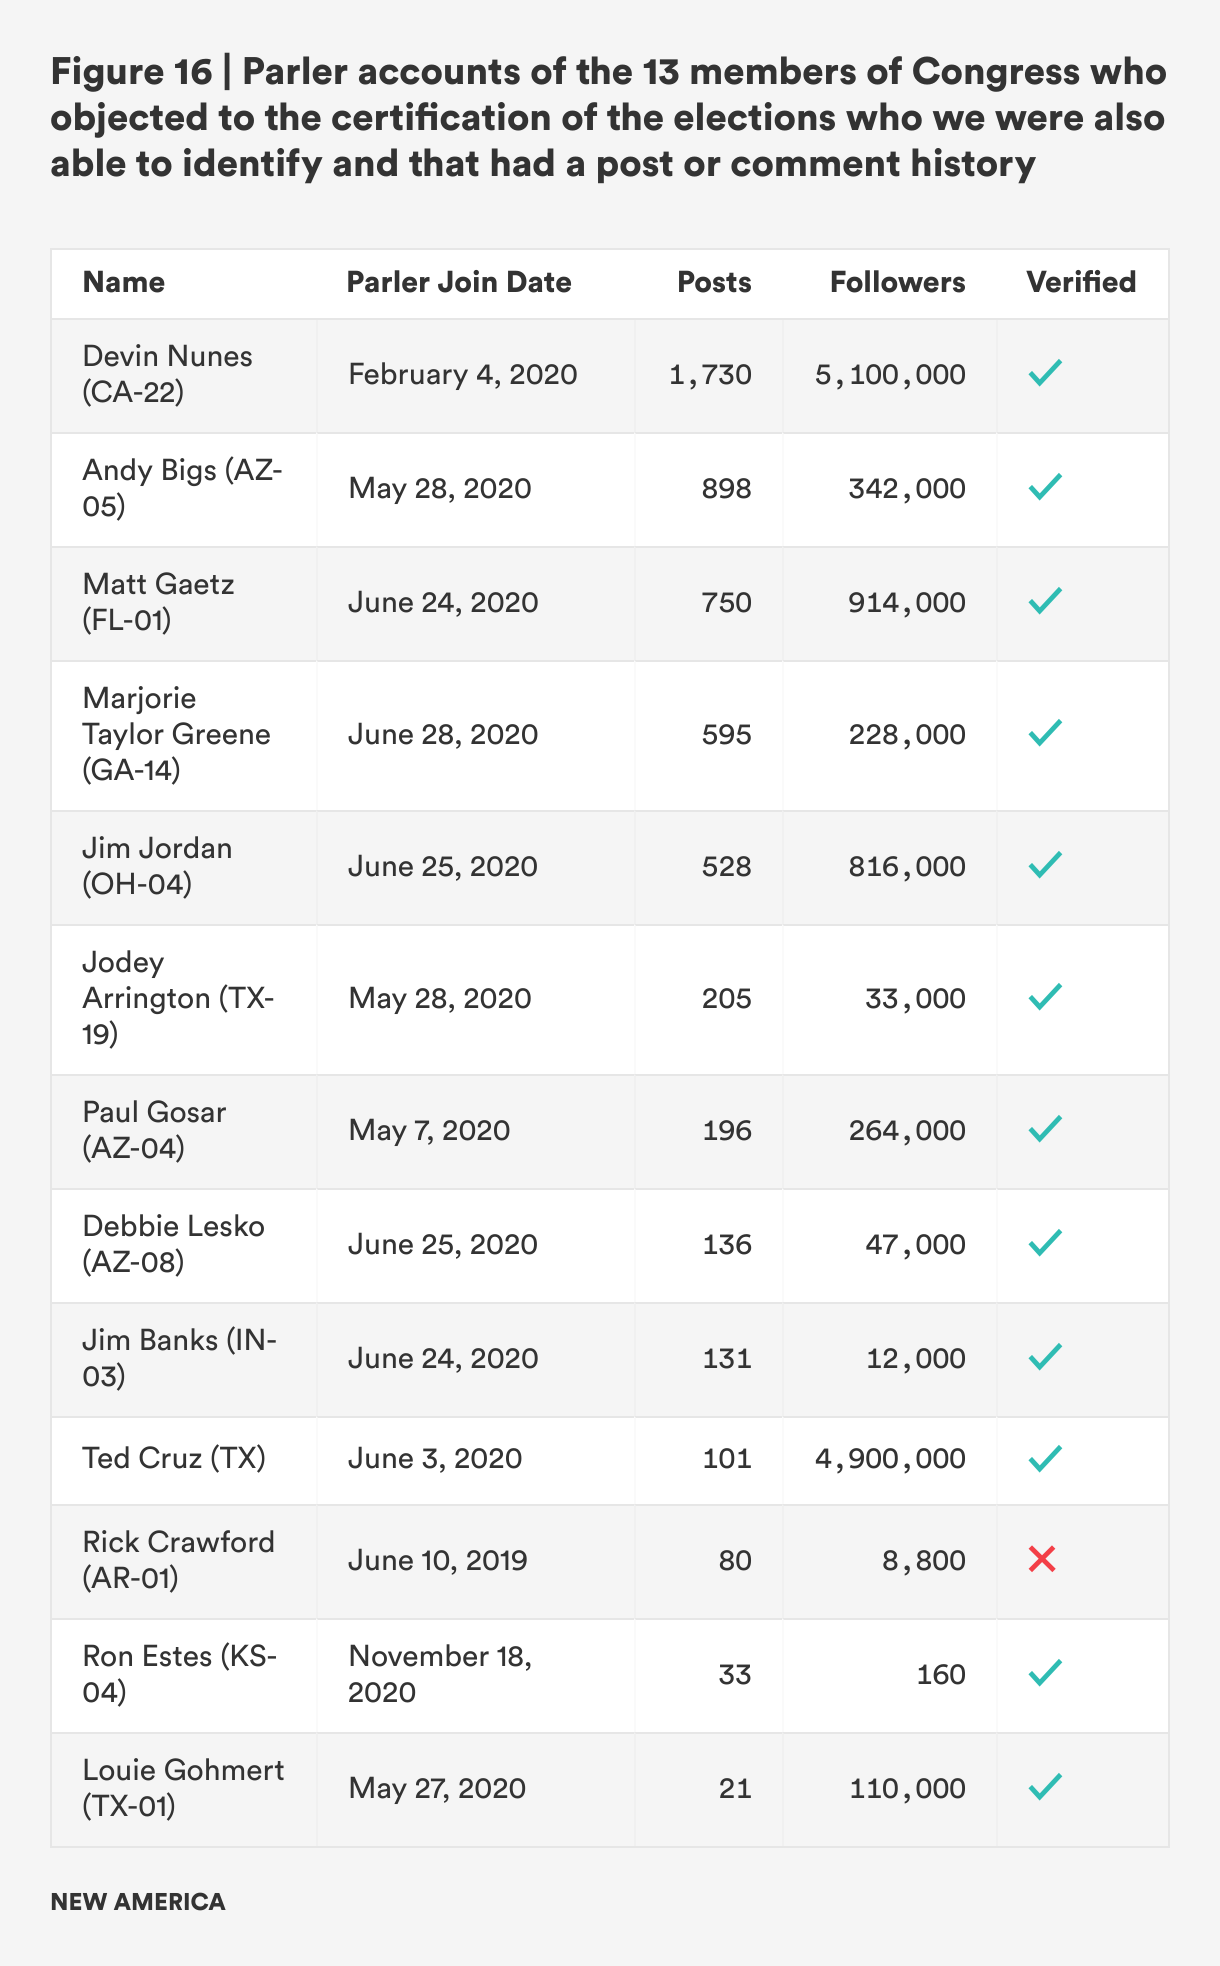Image resolution: width=1220 pixels, height=1966 pixels.
Task: Click Devin Nunes' follower count 5,100,000
Action: pos(890,375)
